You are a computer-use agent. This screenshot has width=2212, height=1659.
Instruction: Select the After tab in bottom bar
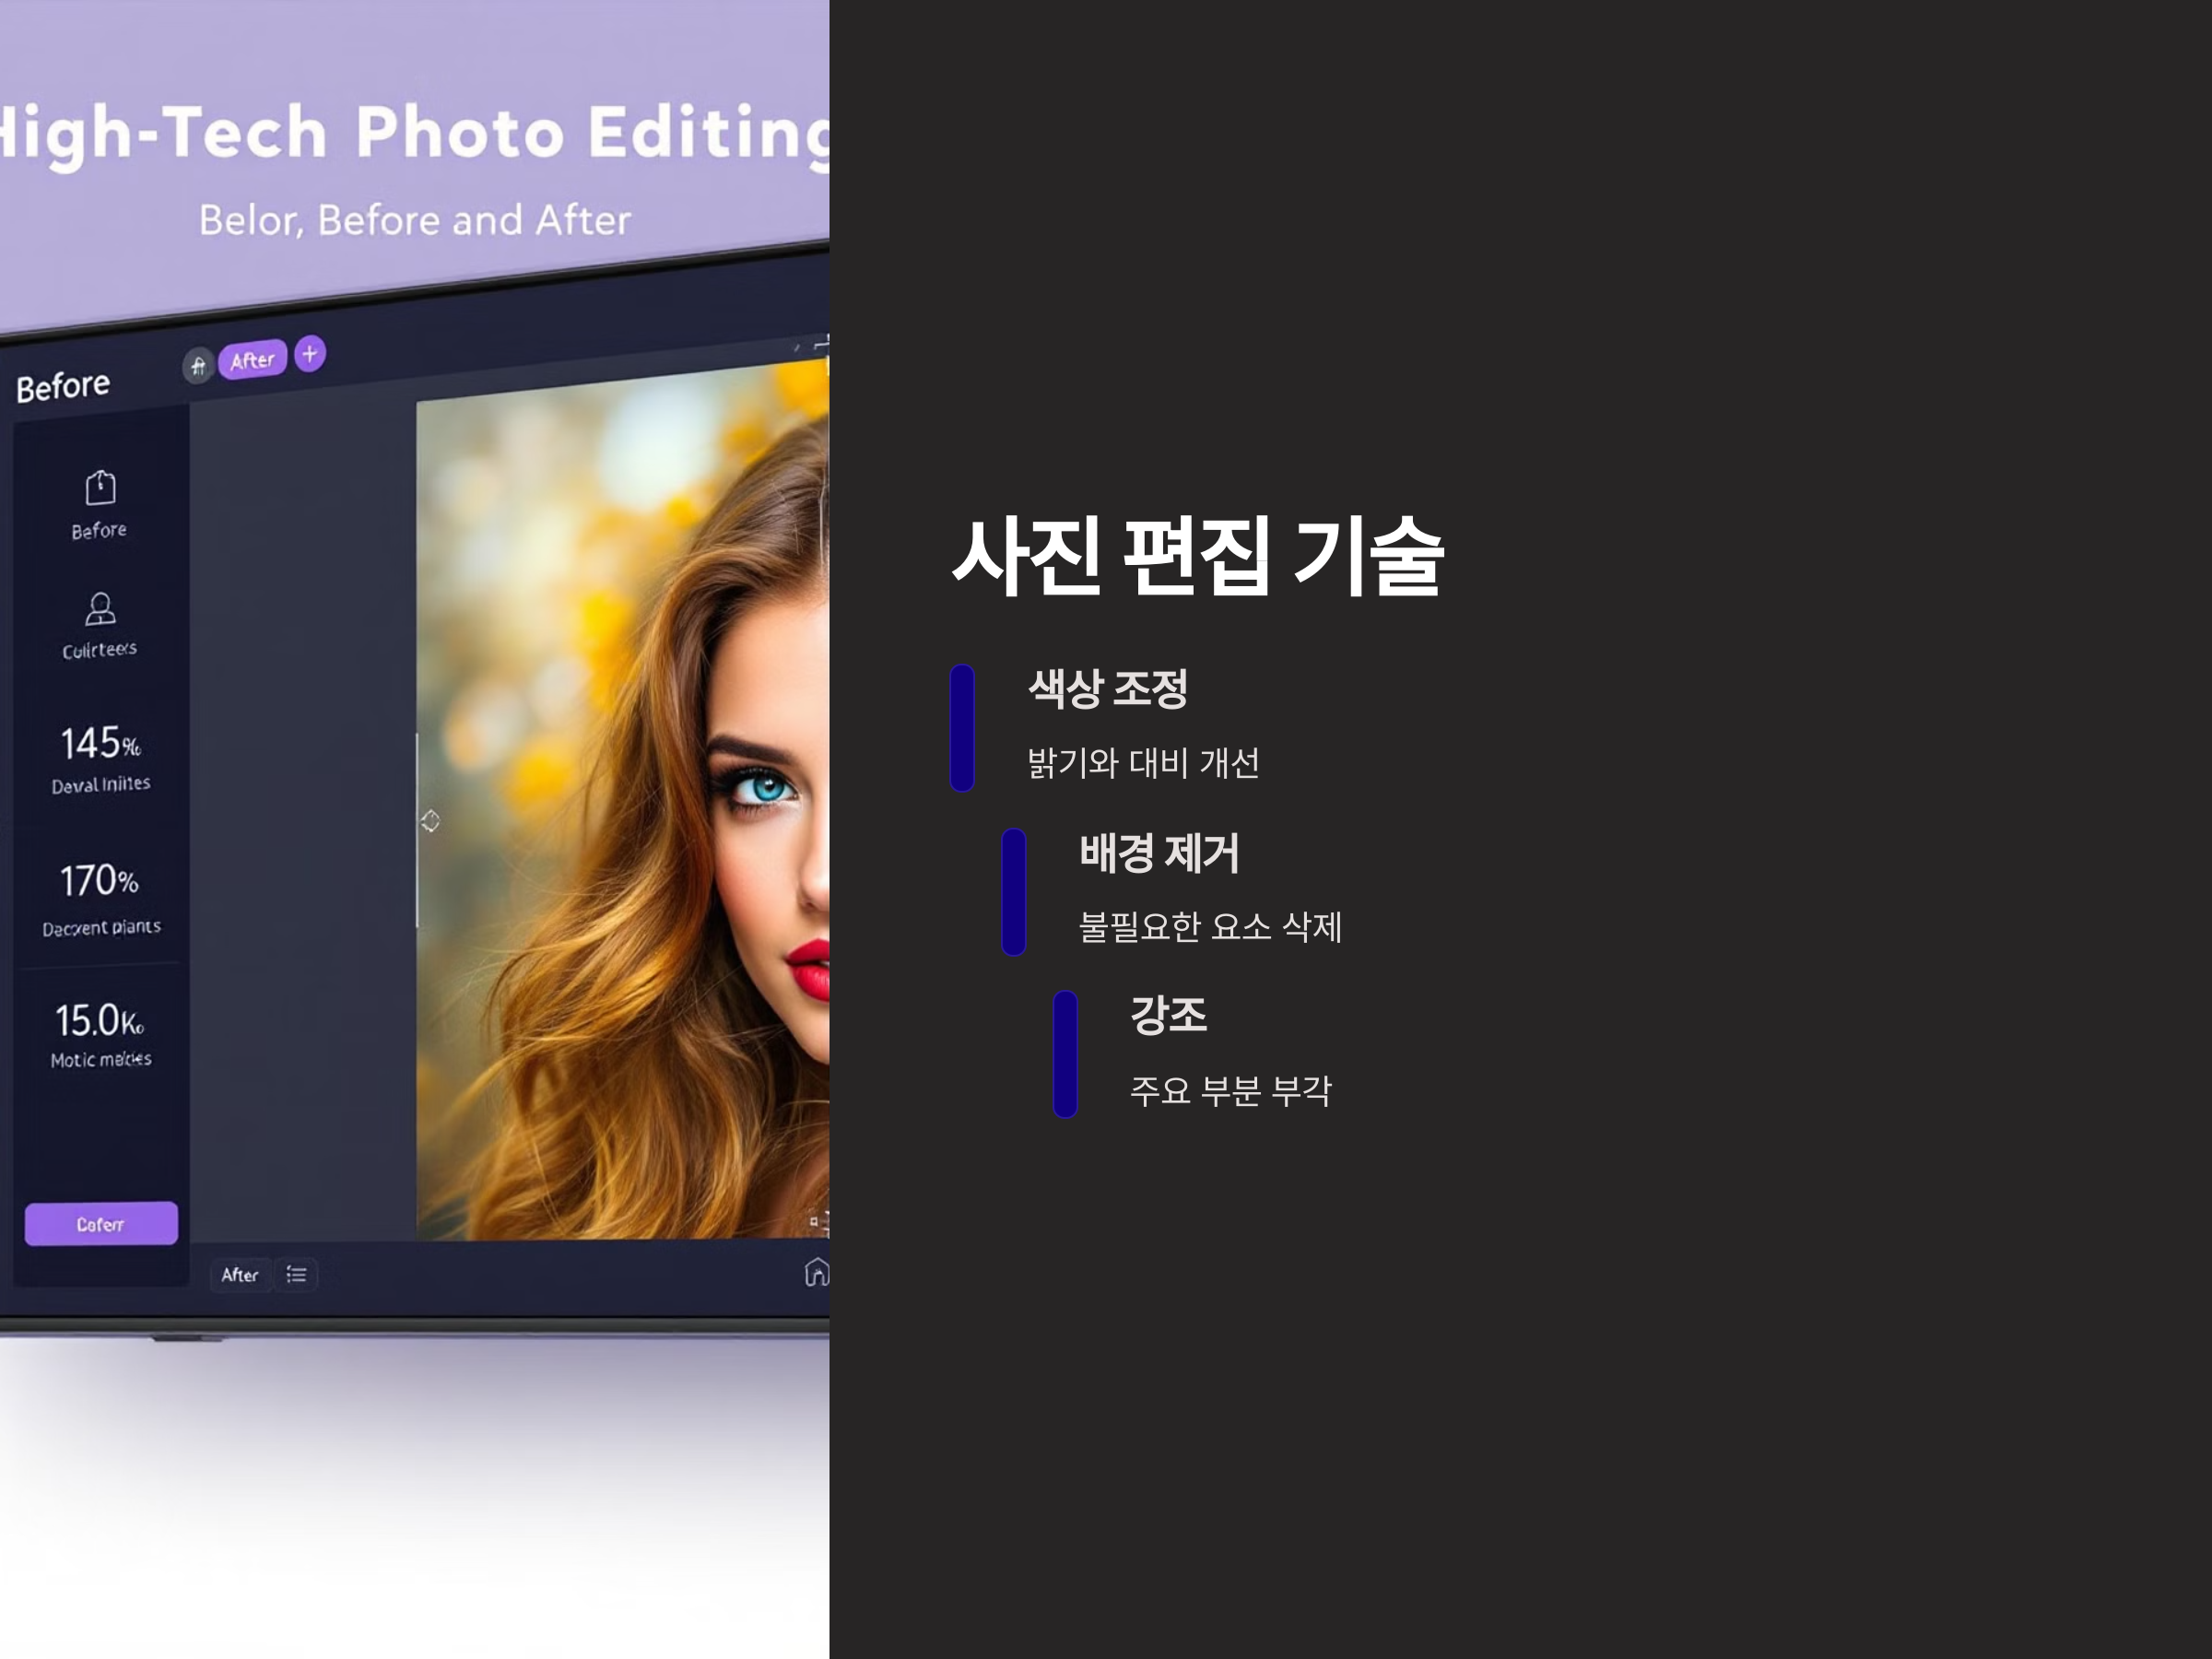[240, 1274]
